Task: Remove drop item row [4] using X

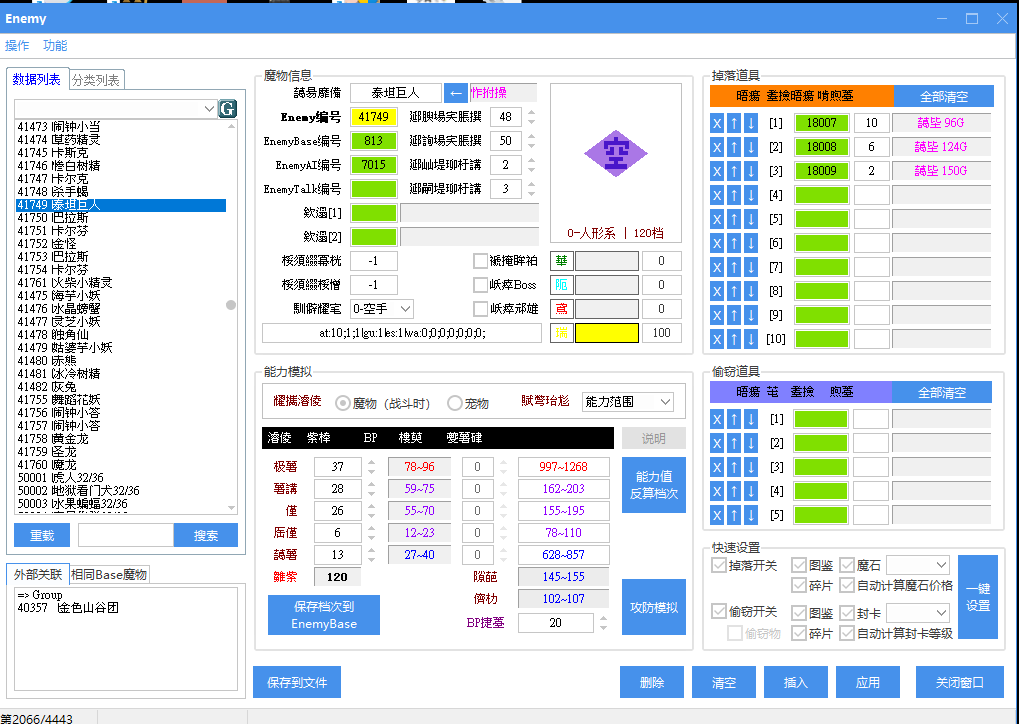Action: 717,195
